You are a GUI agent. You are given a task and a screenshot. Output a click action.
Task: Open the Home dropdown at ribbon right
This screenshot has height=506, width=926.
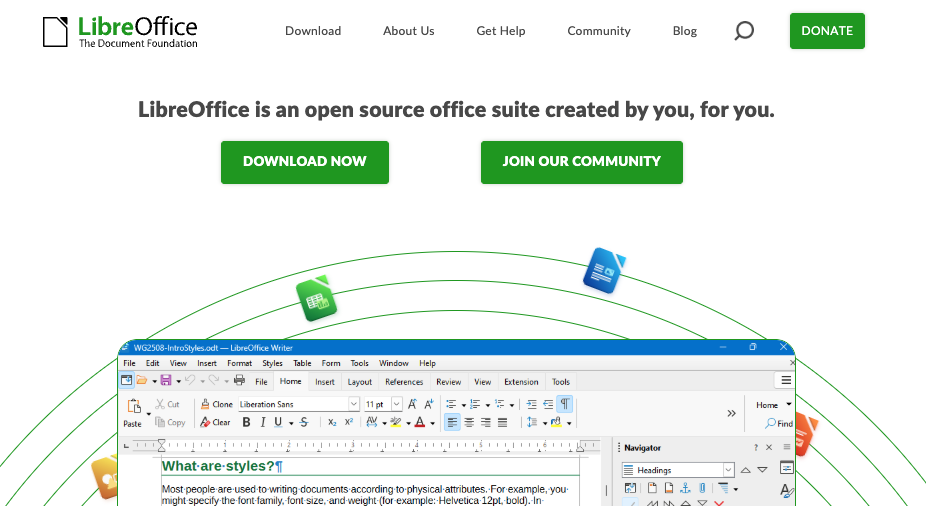pos(773,404)
